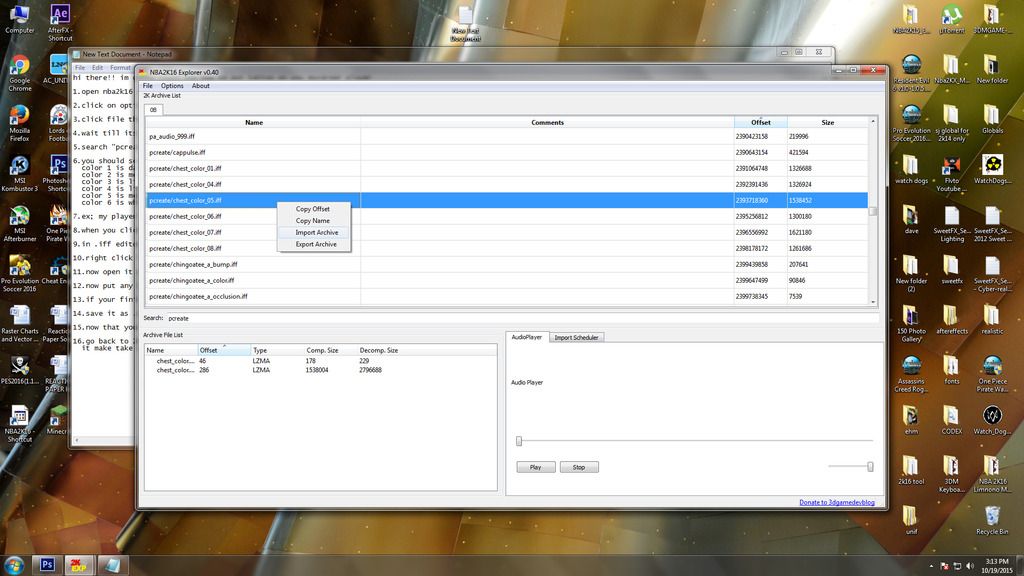The height and width of the screenshot is (576, 1024).
Task: Click the Play audio button
Action: [536, 467]
